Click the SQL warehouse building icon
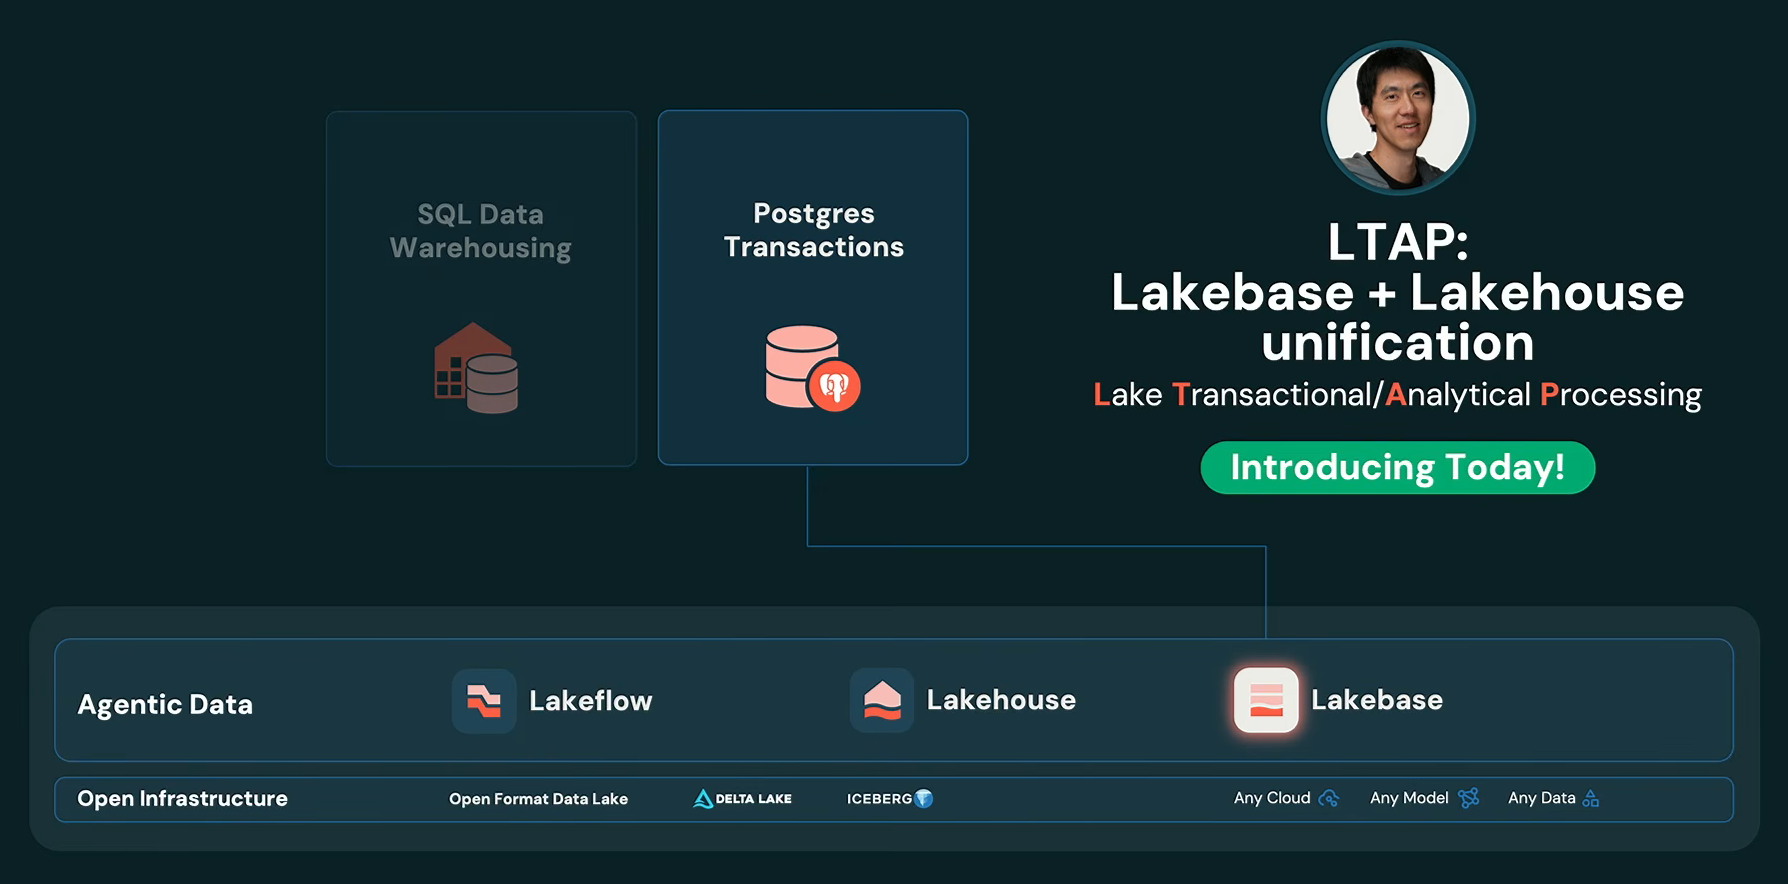 point(476,368)
